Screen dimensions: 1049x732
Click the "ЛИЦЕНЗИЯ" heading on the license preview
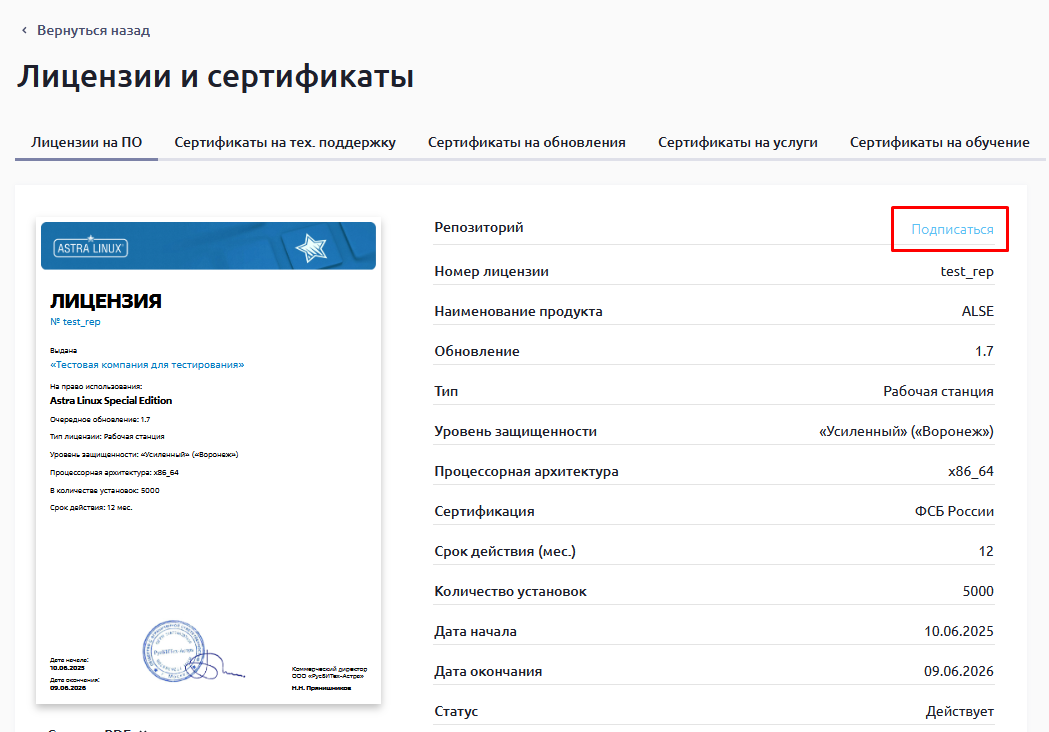coord(105,301)
